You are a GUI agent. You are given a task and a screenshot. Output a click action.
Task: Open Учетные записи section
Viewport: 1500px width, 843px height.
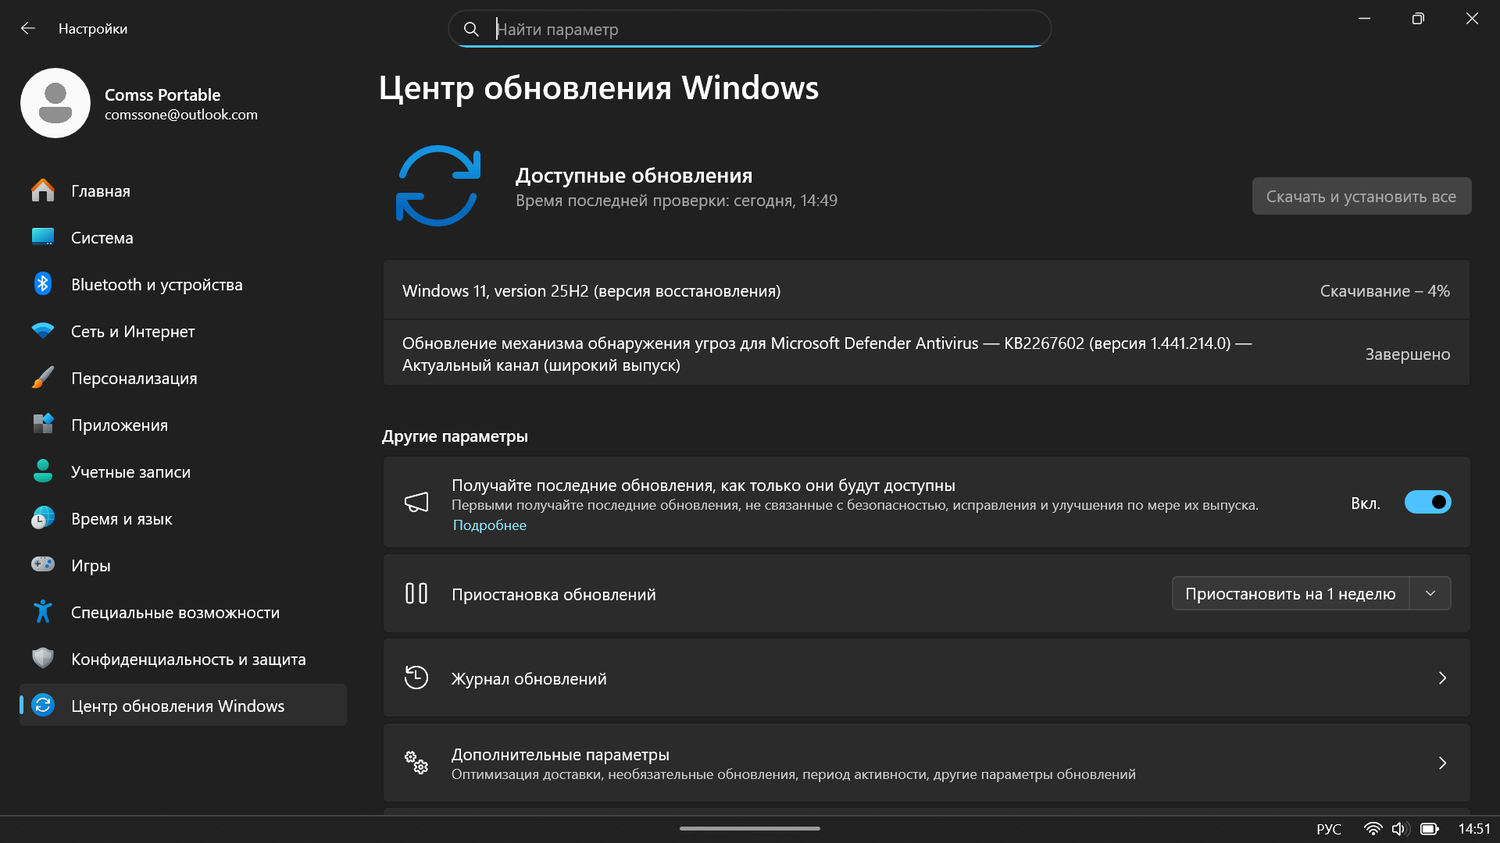click(183, 471)
